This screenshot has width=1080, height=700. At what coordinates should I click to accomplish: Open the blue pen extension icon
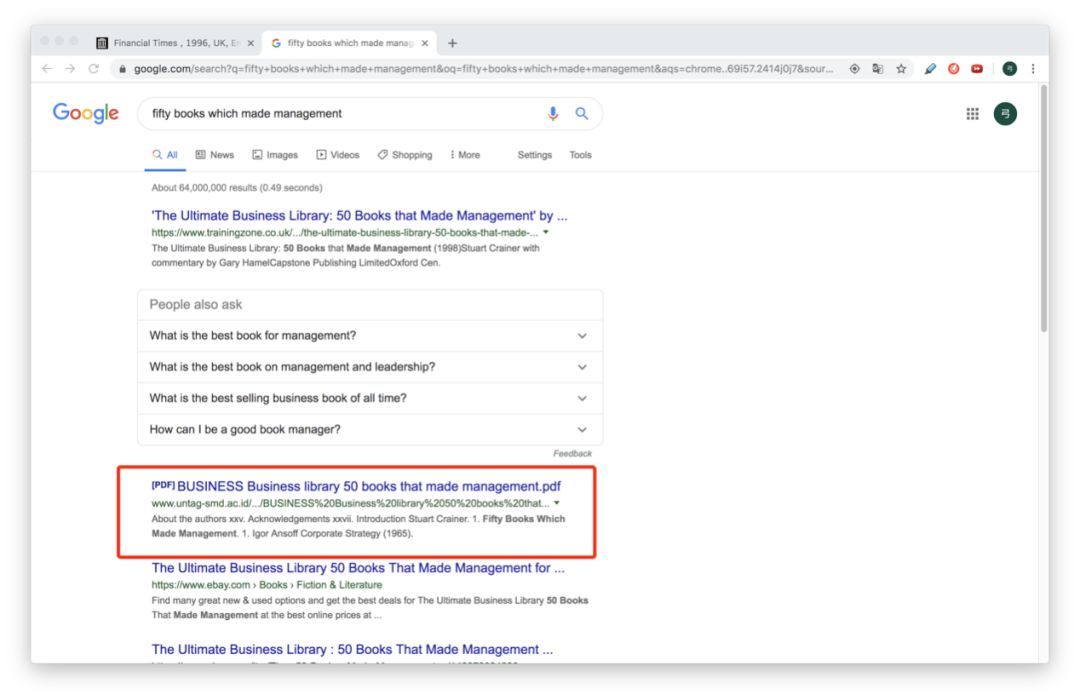pos(930,69)
